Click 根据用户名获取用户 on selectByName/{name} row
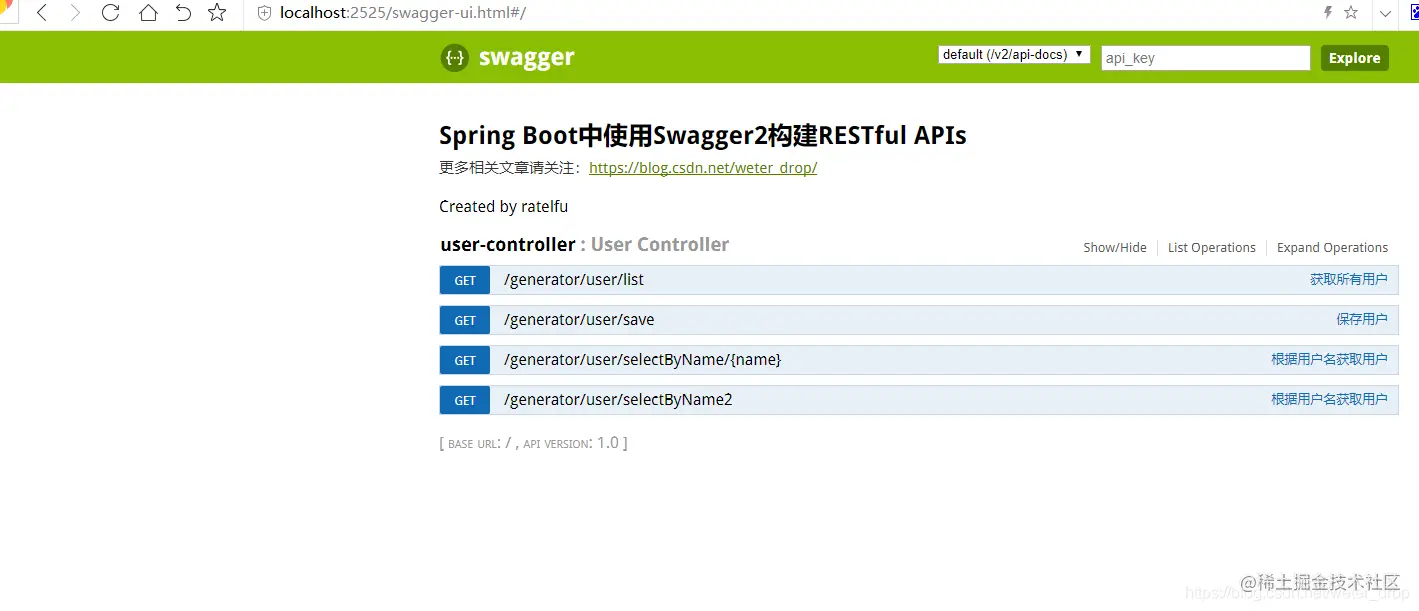This screenshot has height=611, width=1419. point(1329,360)
